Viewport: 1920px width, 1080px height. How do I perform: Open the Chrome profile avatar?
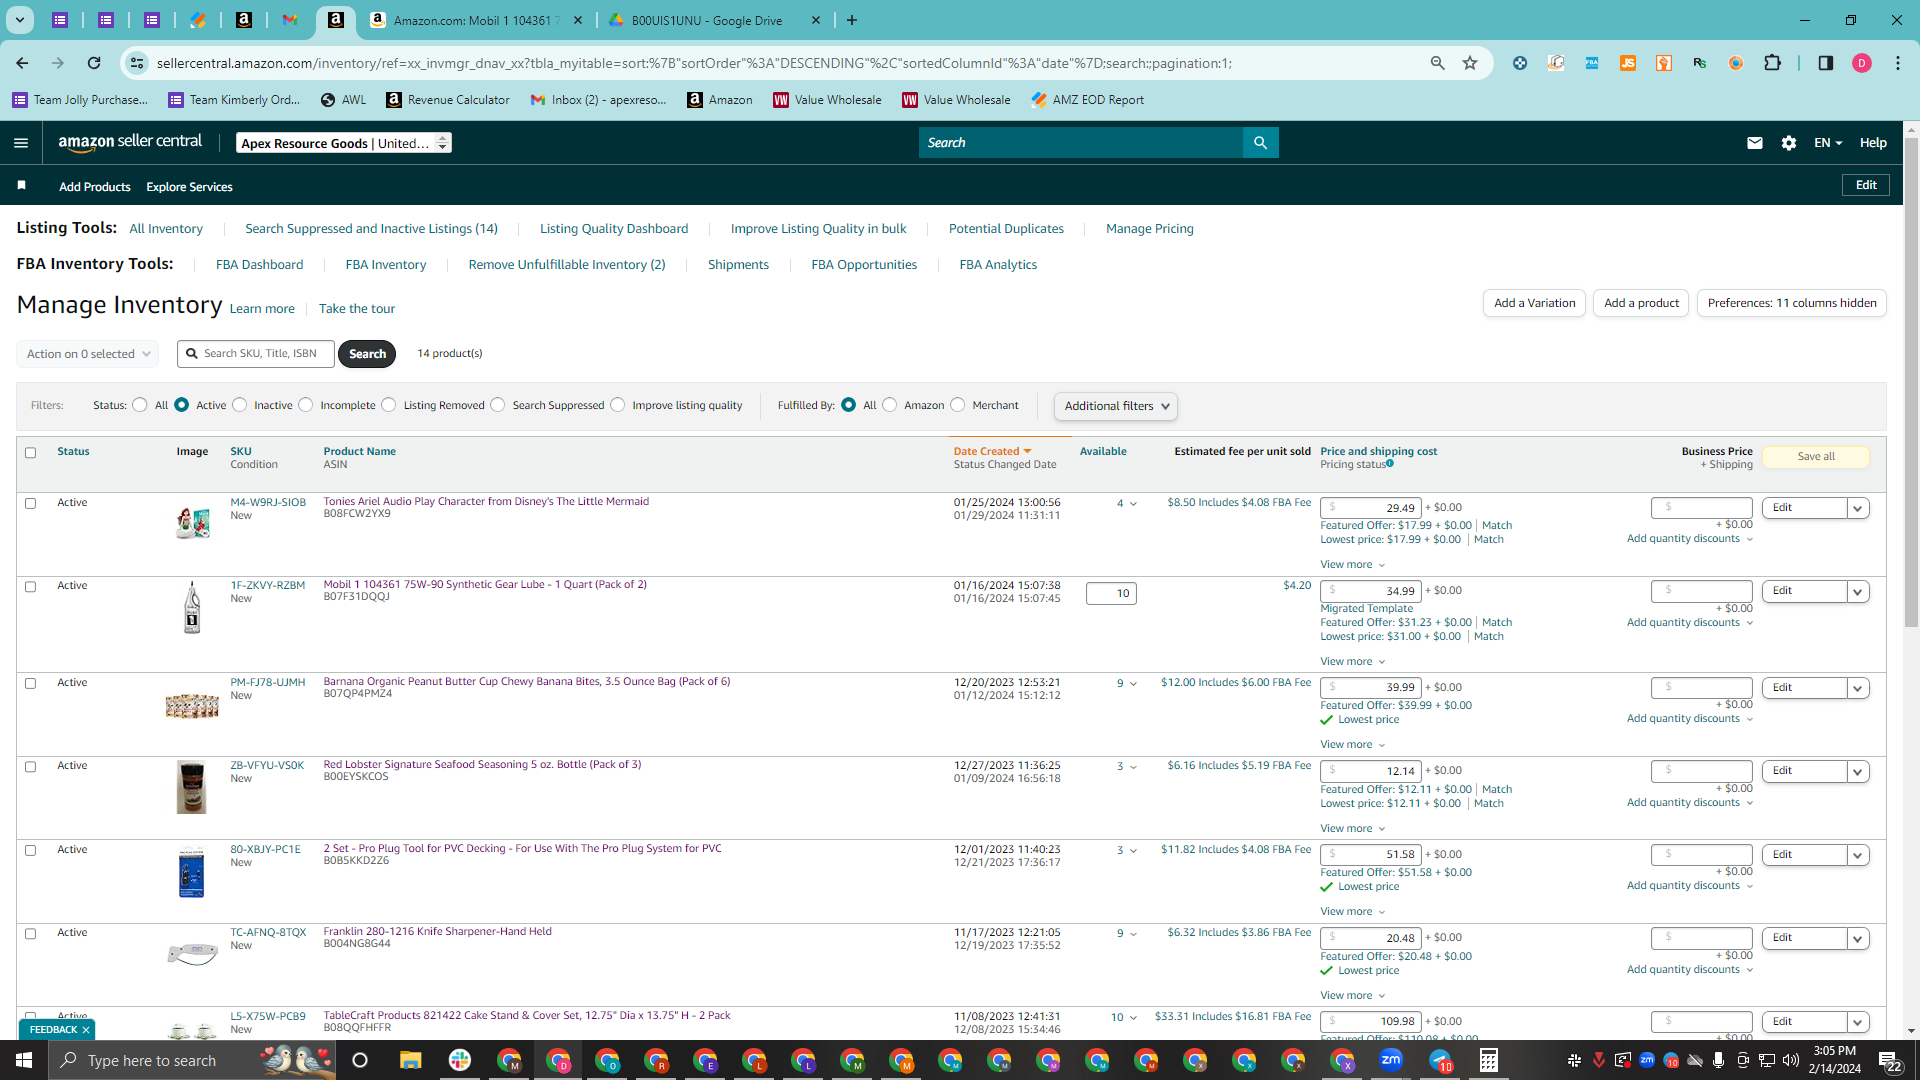pos(1861,63)
